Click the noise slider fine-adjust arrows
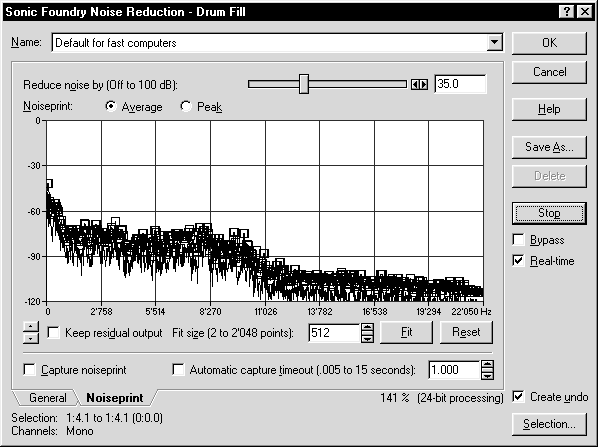 [420, 84]
